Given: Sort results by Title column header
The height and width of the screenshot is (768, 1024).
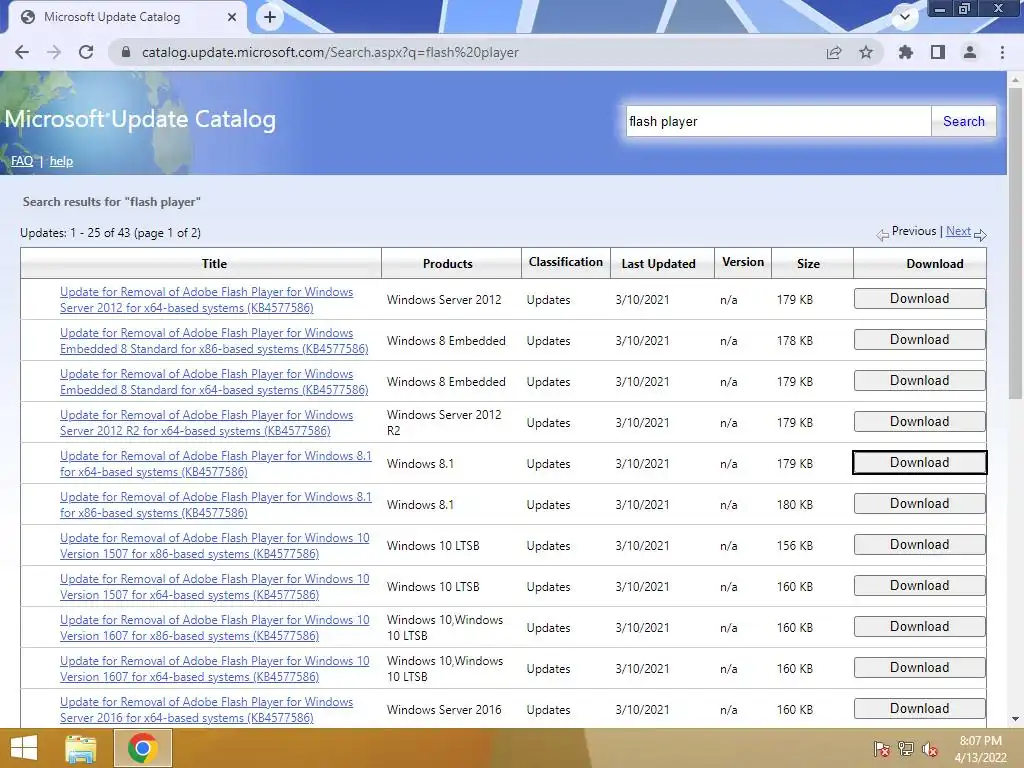Looking at the screenshot, I should (x=214, y=264).
